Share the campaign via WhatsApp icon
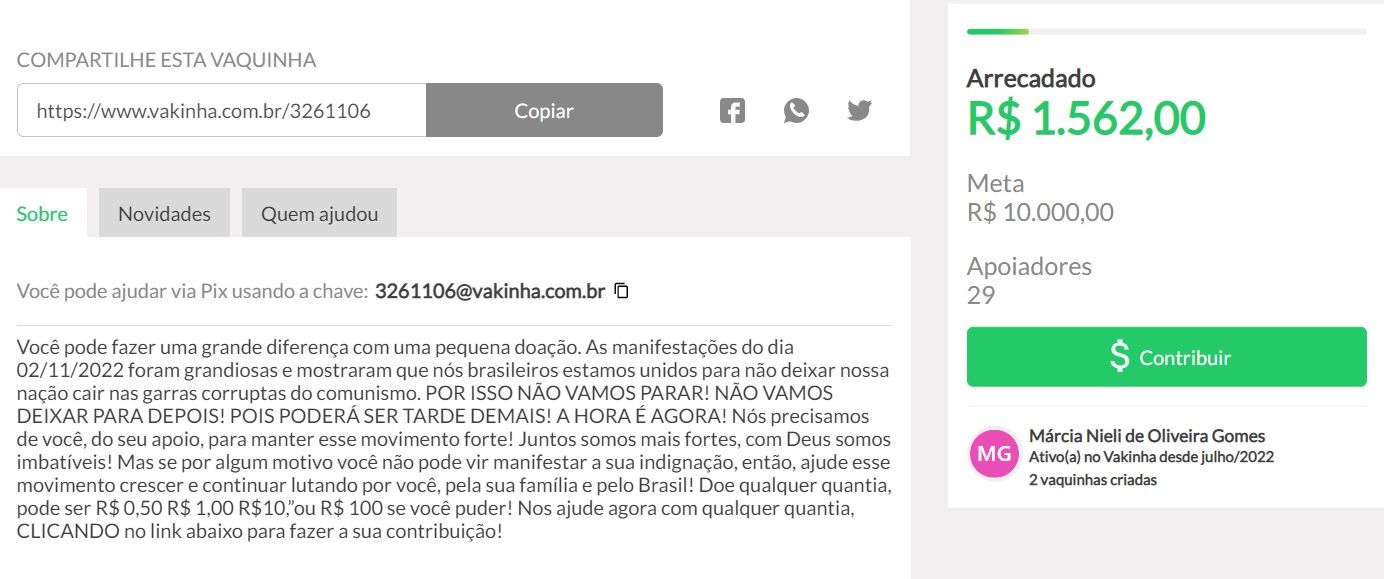Screen dimensions: 1384x579 tap(796, 110)
